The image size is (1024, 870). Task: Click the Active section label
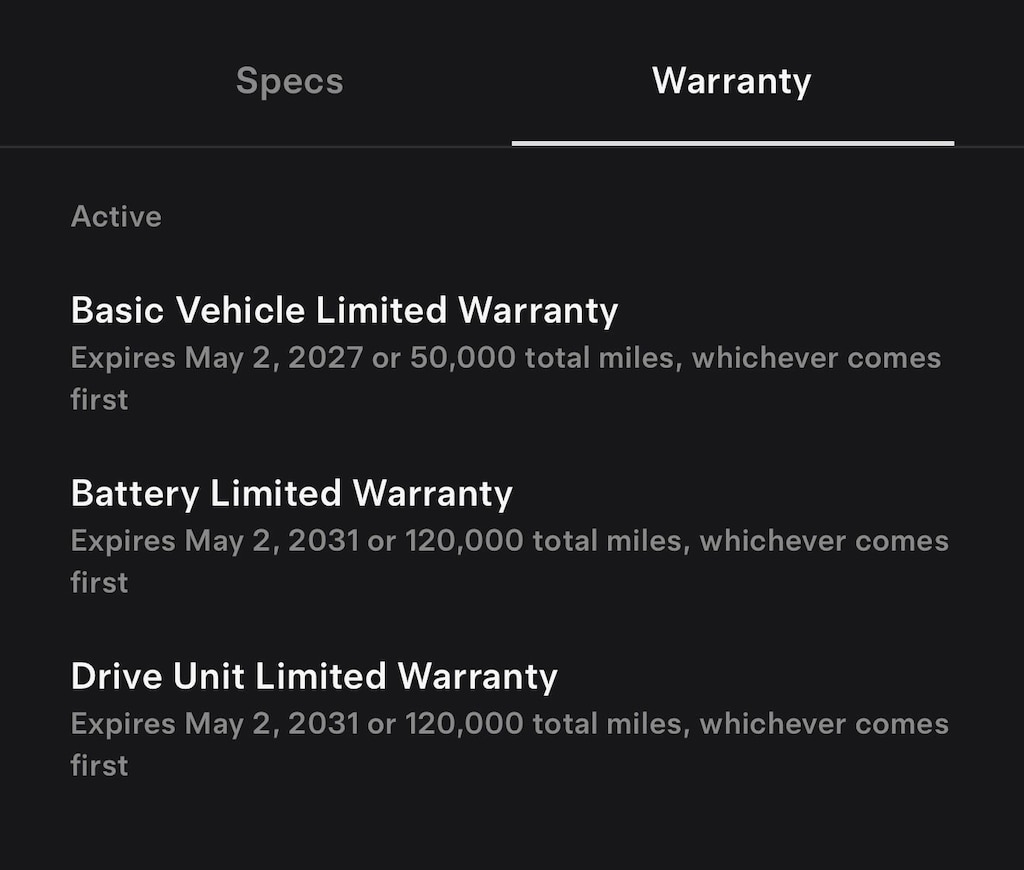[x=116, y=216]
